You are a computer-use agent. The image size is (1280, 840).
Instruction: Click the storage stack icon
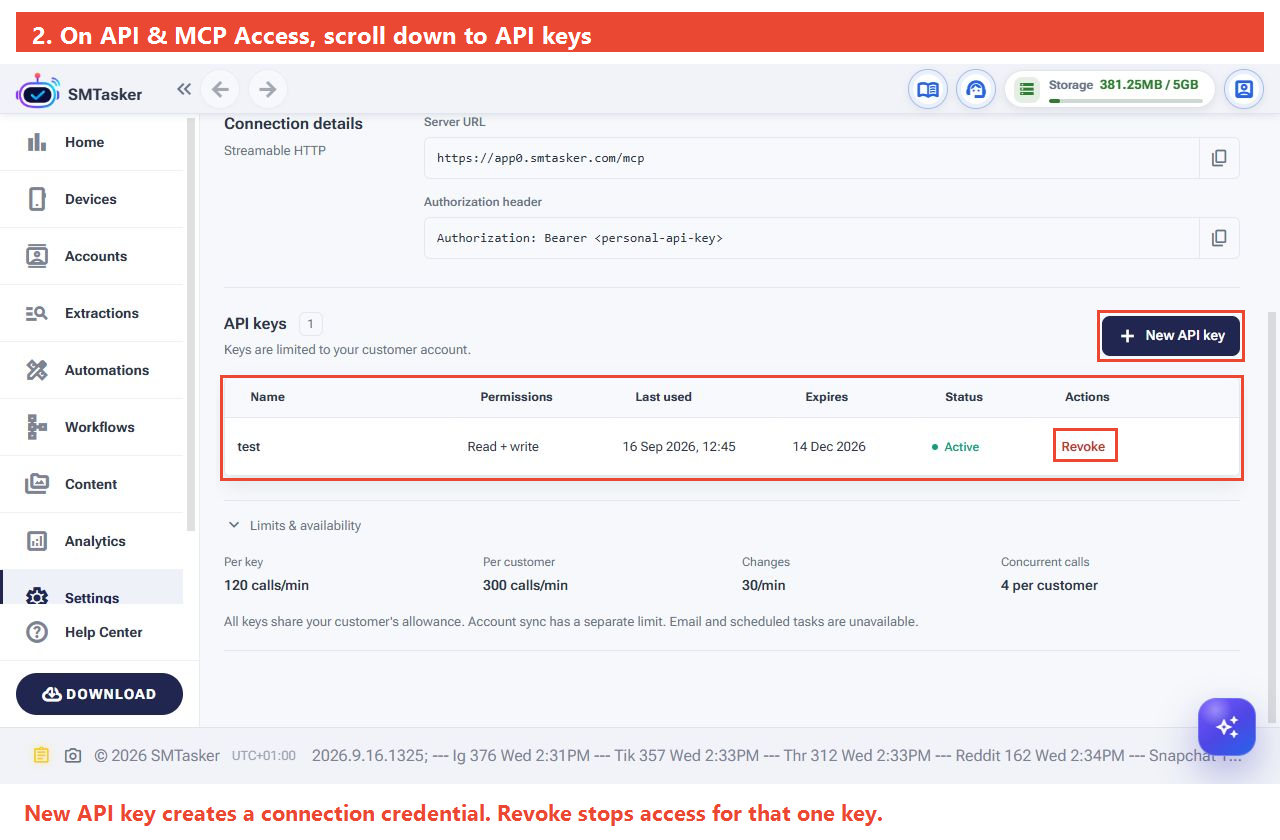[1026, 89]
